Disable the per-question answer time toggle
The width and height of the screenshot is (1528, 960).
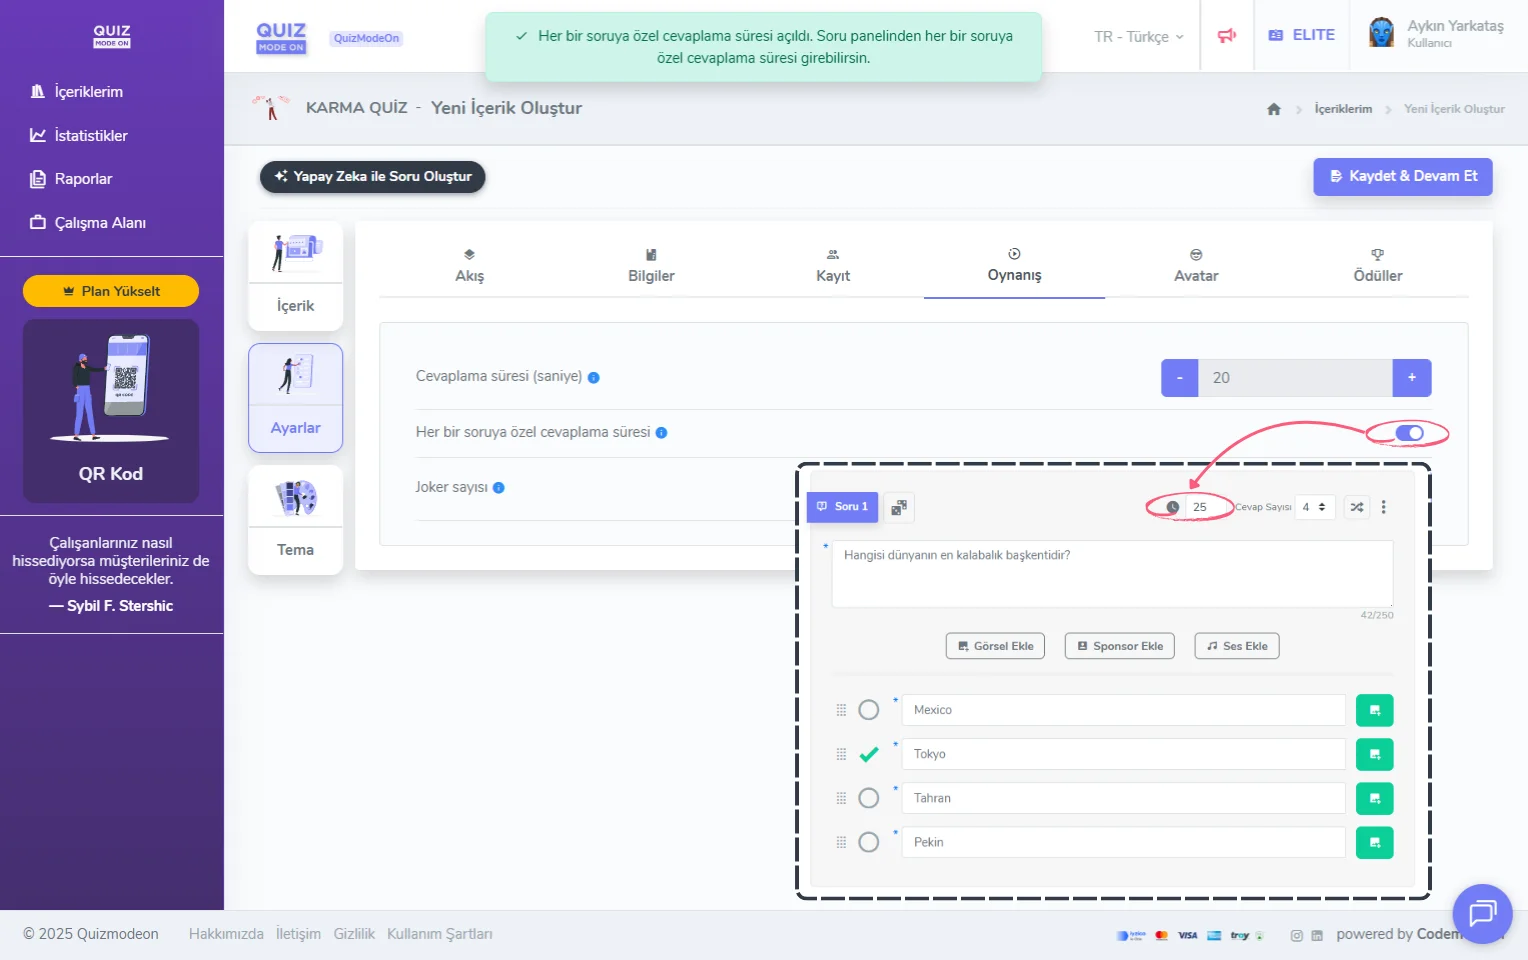[1409, 433]
